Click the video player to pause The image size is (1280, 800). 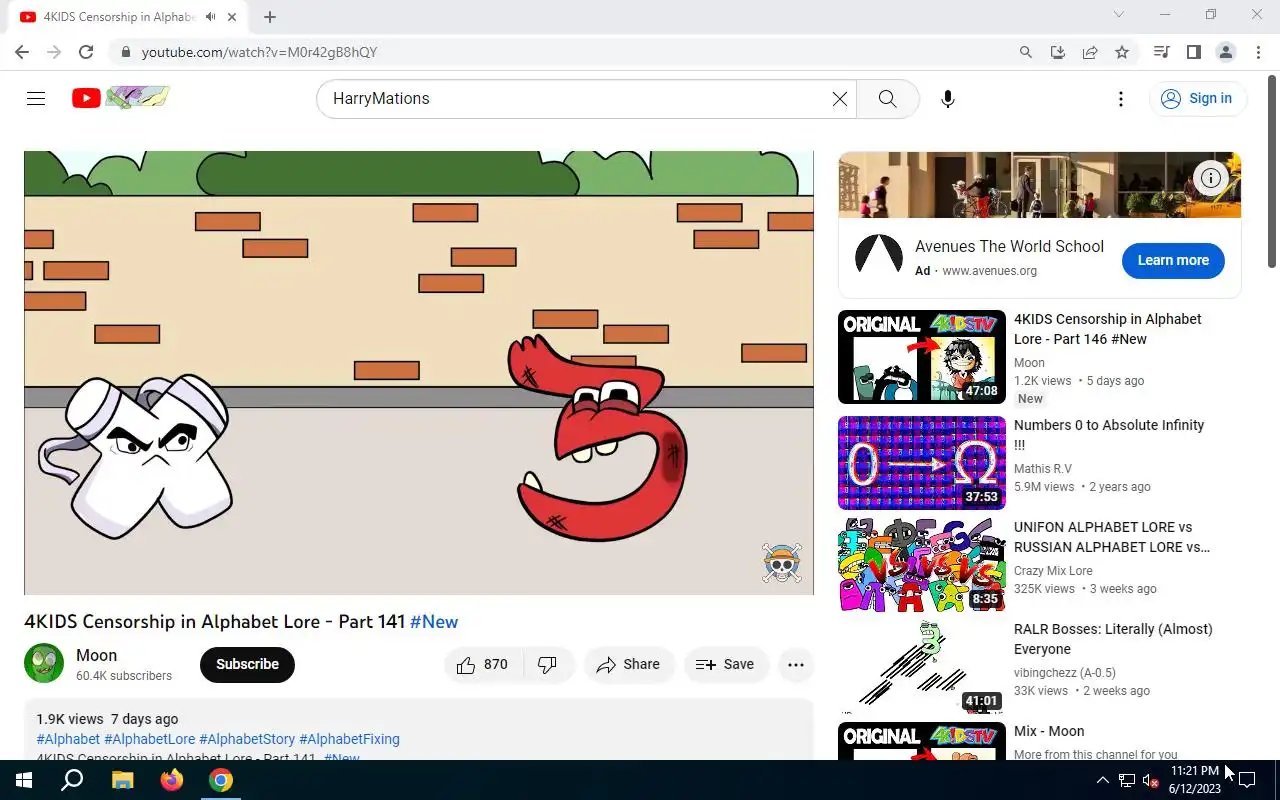click(x=418, y=373)
